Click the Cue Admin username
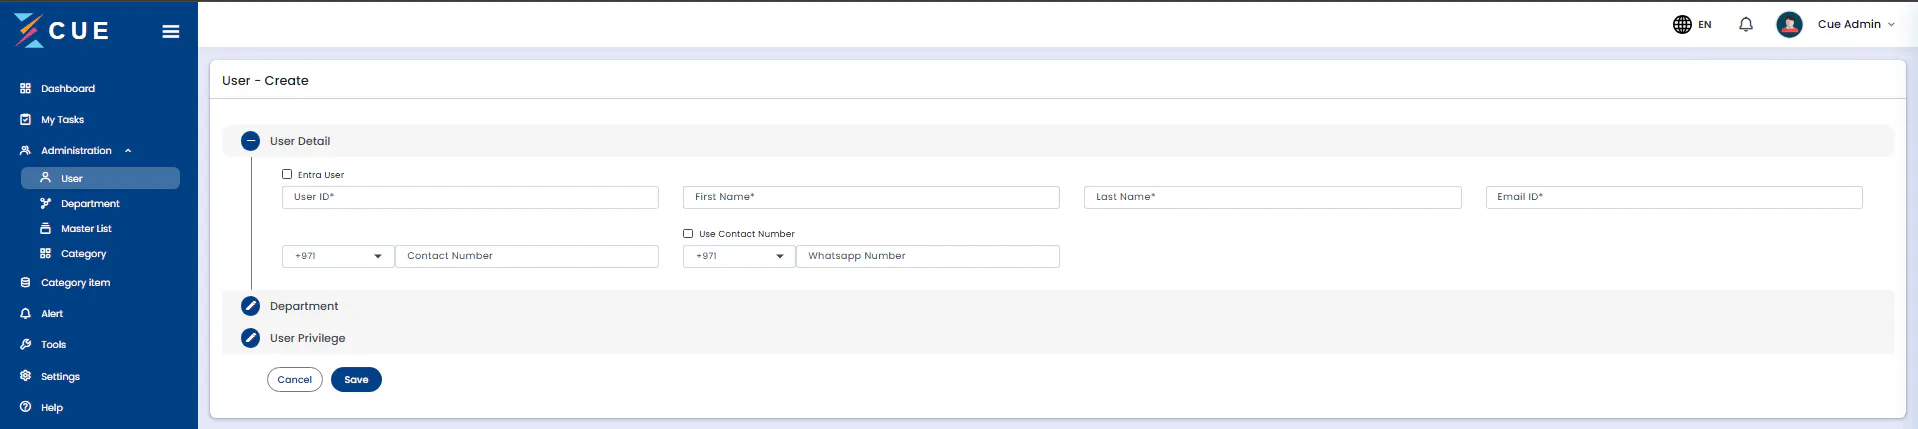Image resolution: width=1918 pixels, height=429 pixels. pos(1849,24)
